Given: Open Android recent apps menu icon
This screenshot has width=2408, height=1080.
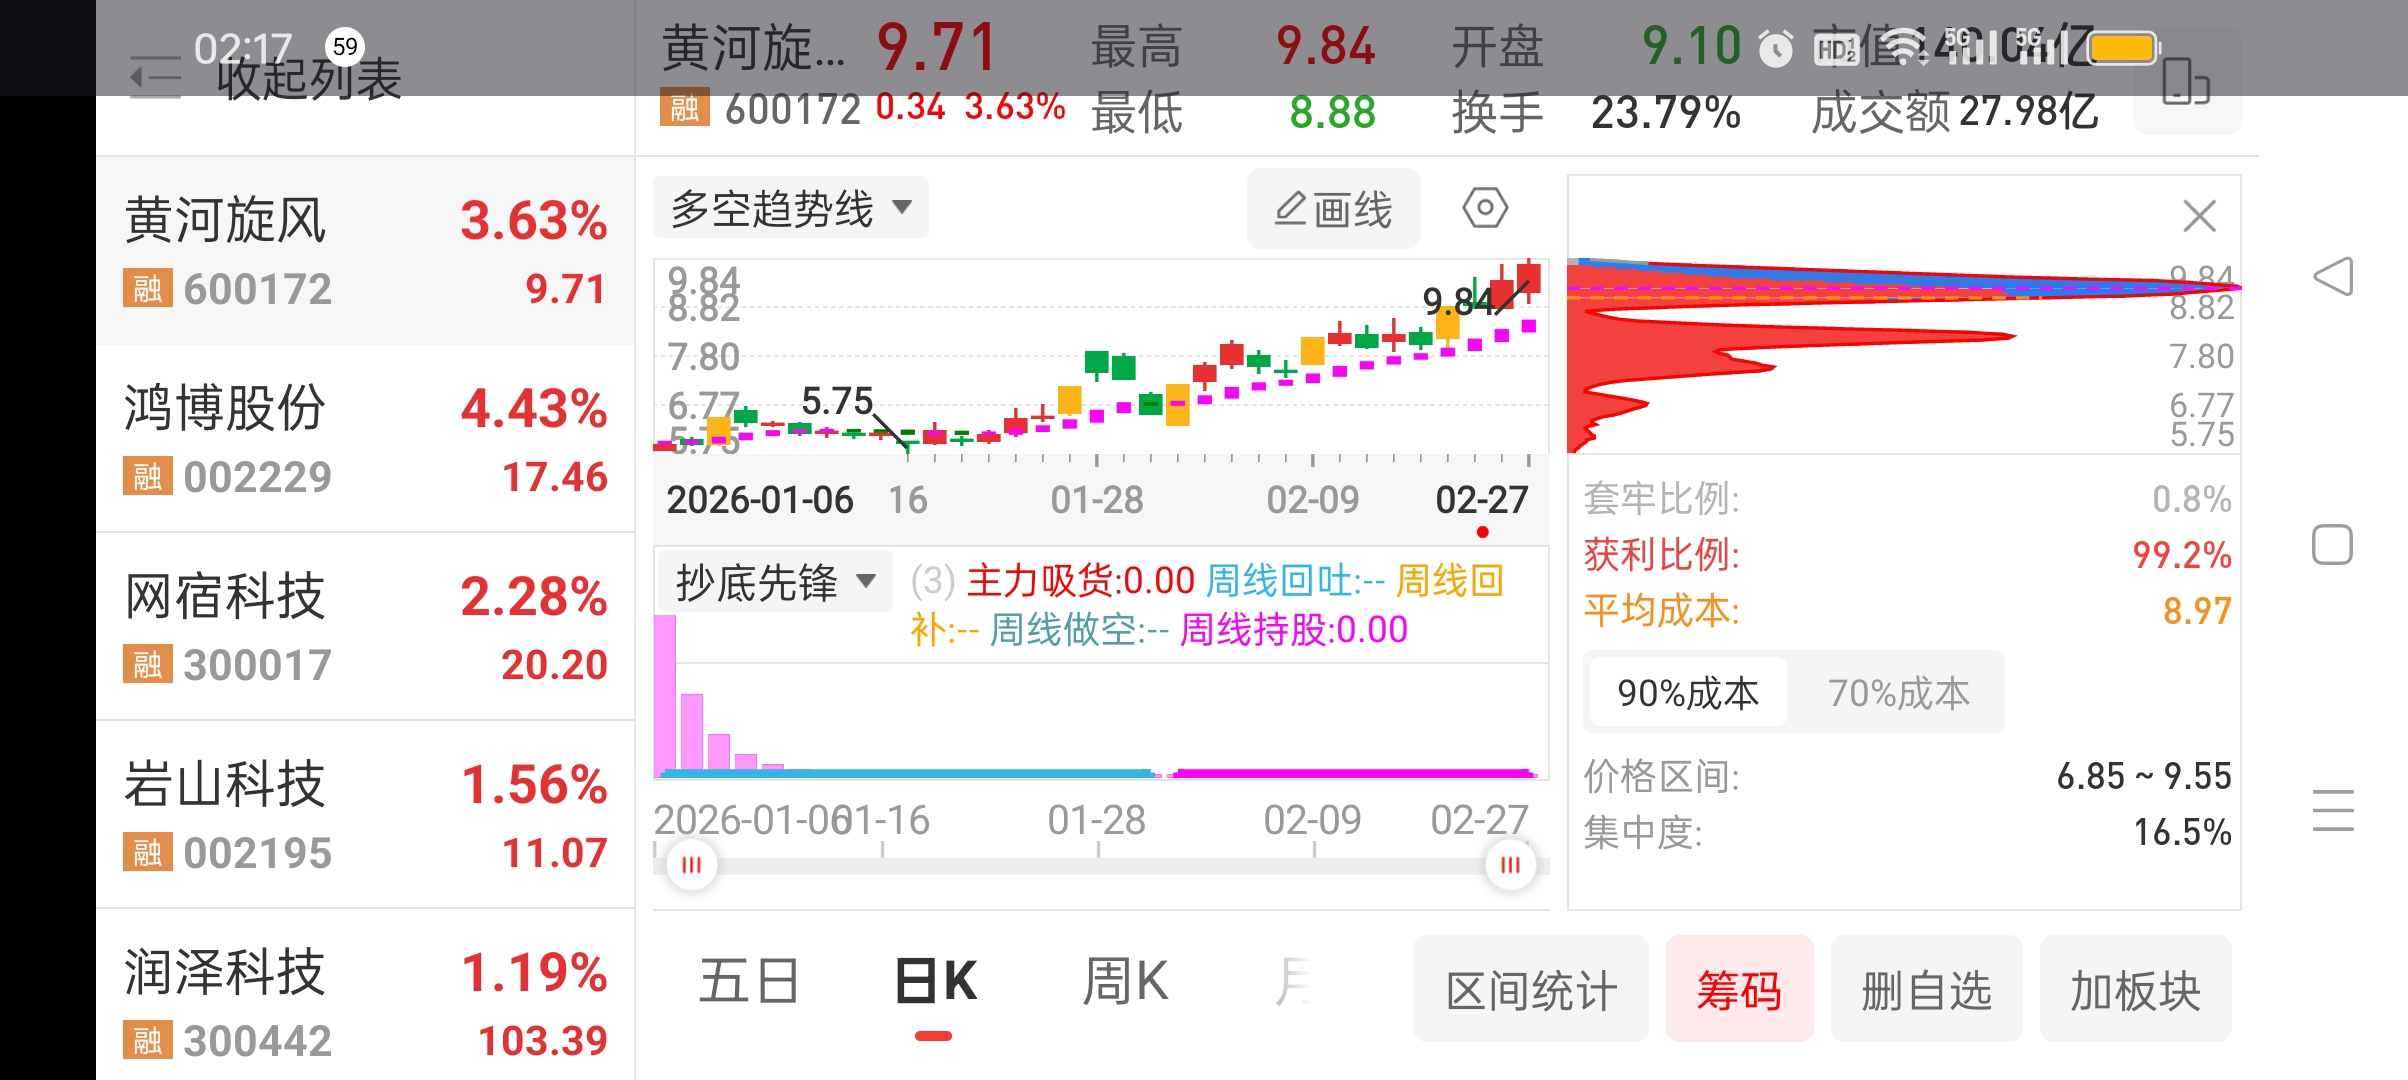Looking at the screenshot, I should click(2332, 810).
